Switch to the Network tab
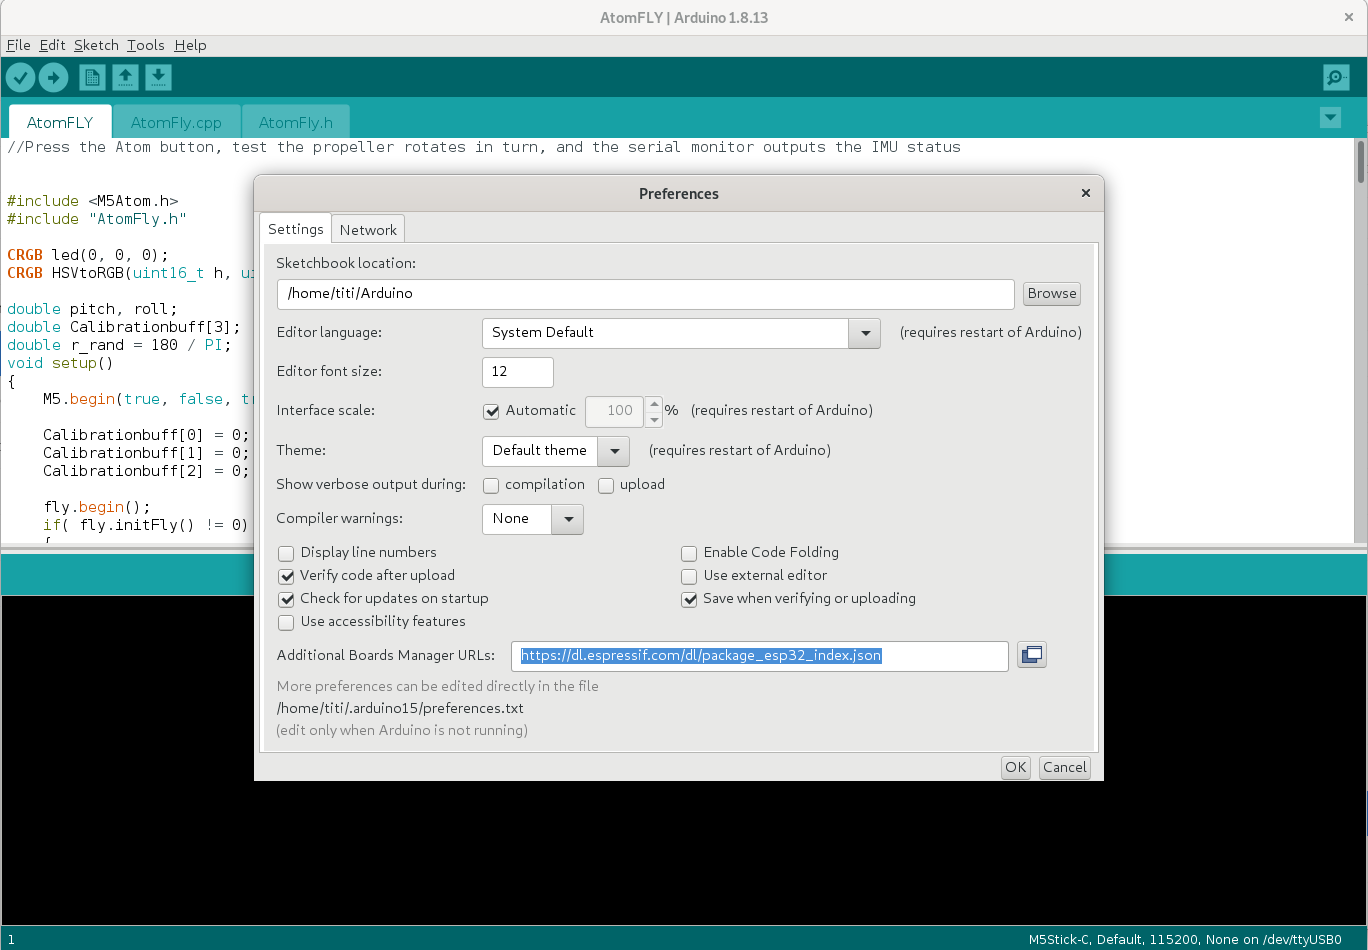 [368, 230]
